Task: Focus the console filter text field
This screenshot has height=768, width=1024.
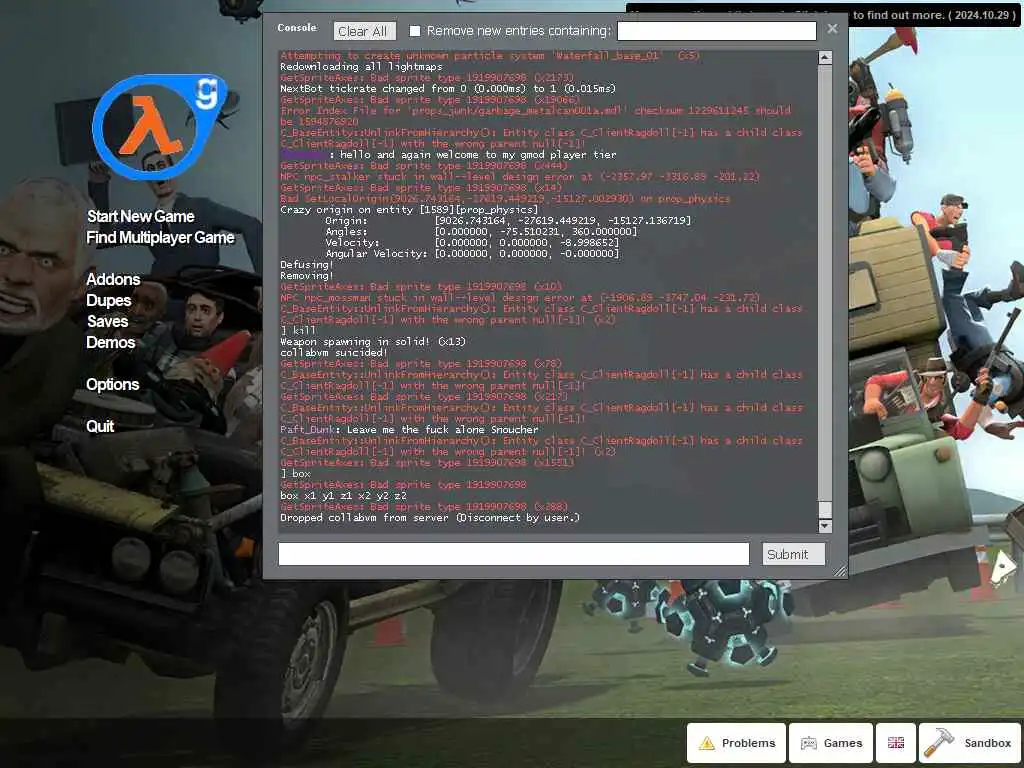Action: pyautogui.click(x=716, y=31)
